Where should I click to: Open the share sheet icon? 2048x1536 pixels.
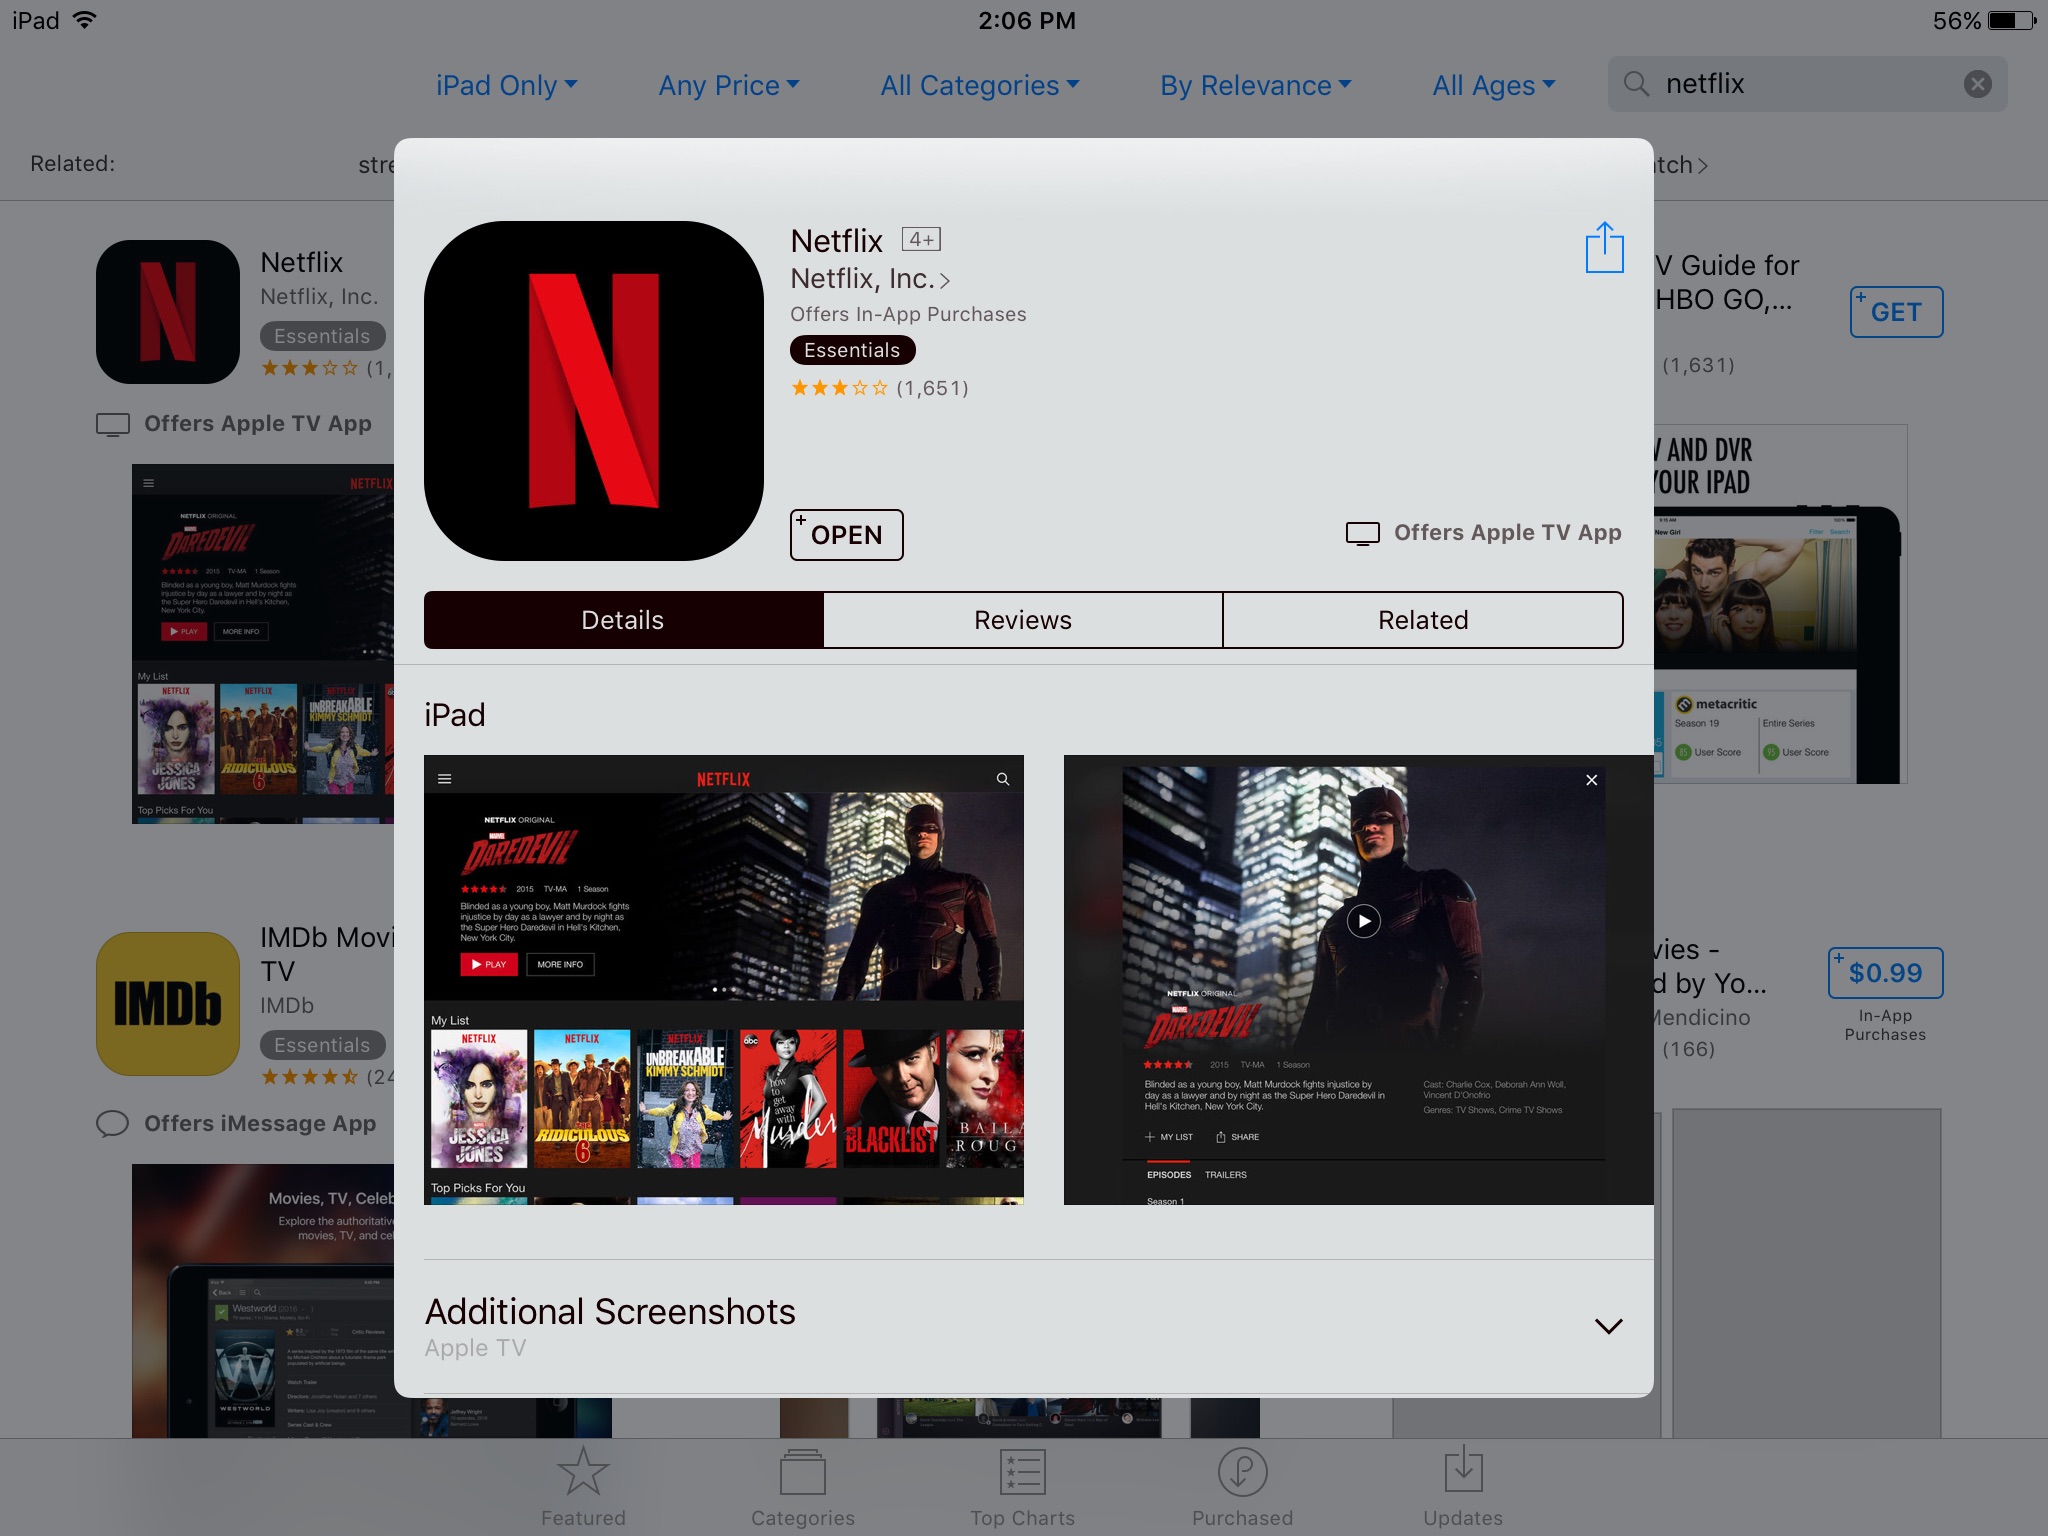[x=1605, y=246]
